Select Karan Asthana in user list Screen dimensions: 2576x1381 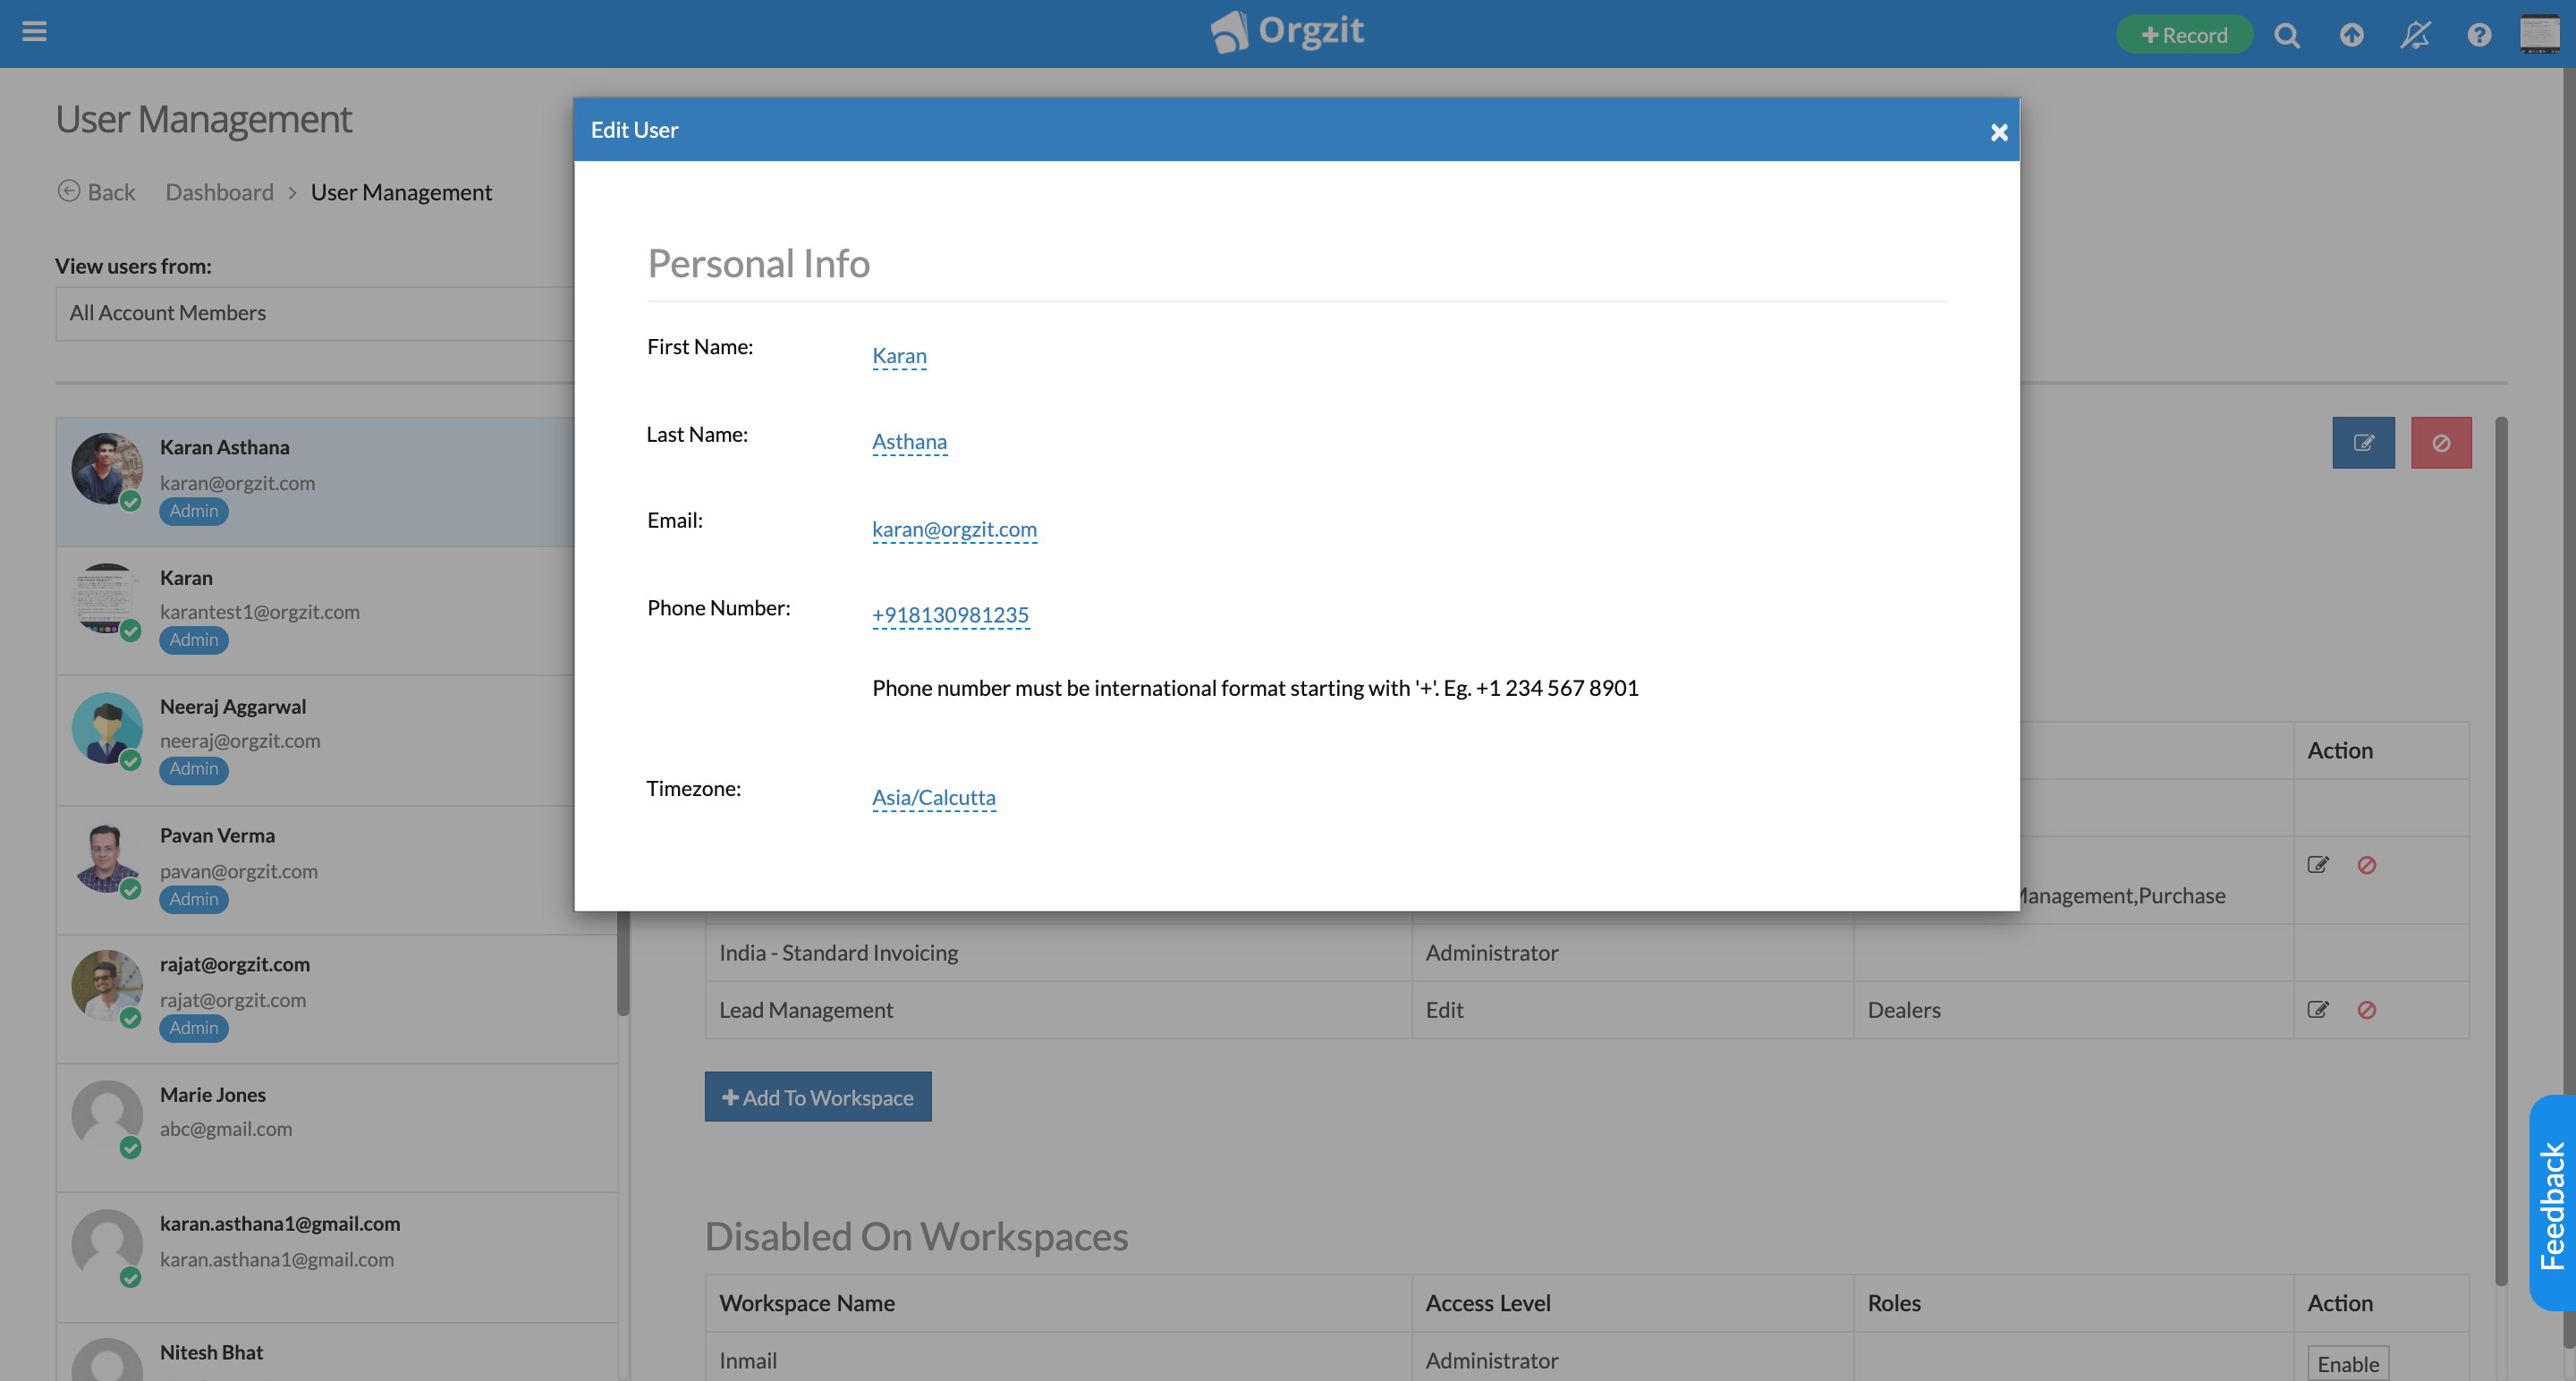[316, 482]
